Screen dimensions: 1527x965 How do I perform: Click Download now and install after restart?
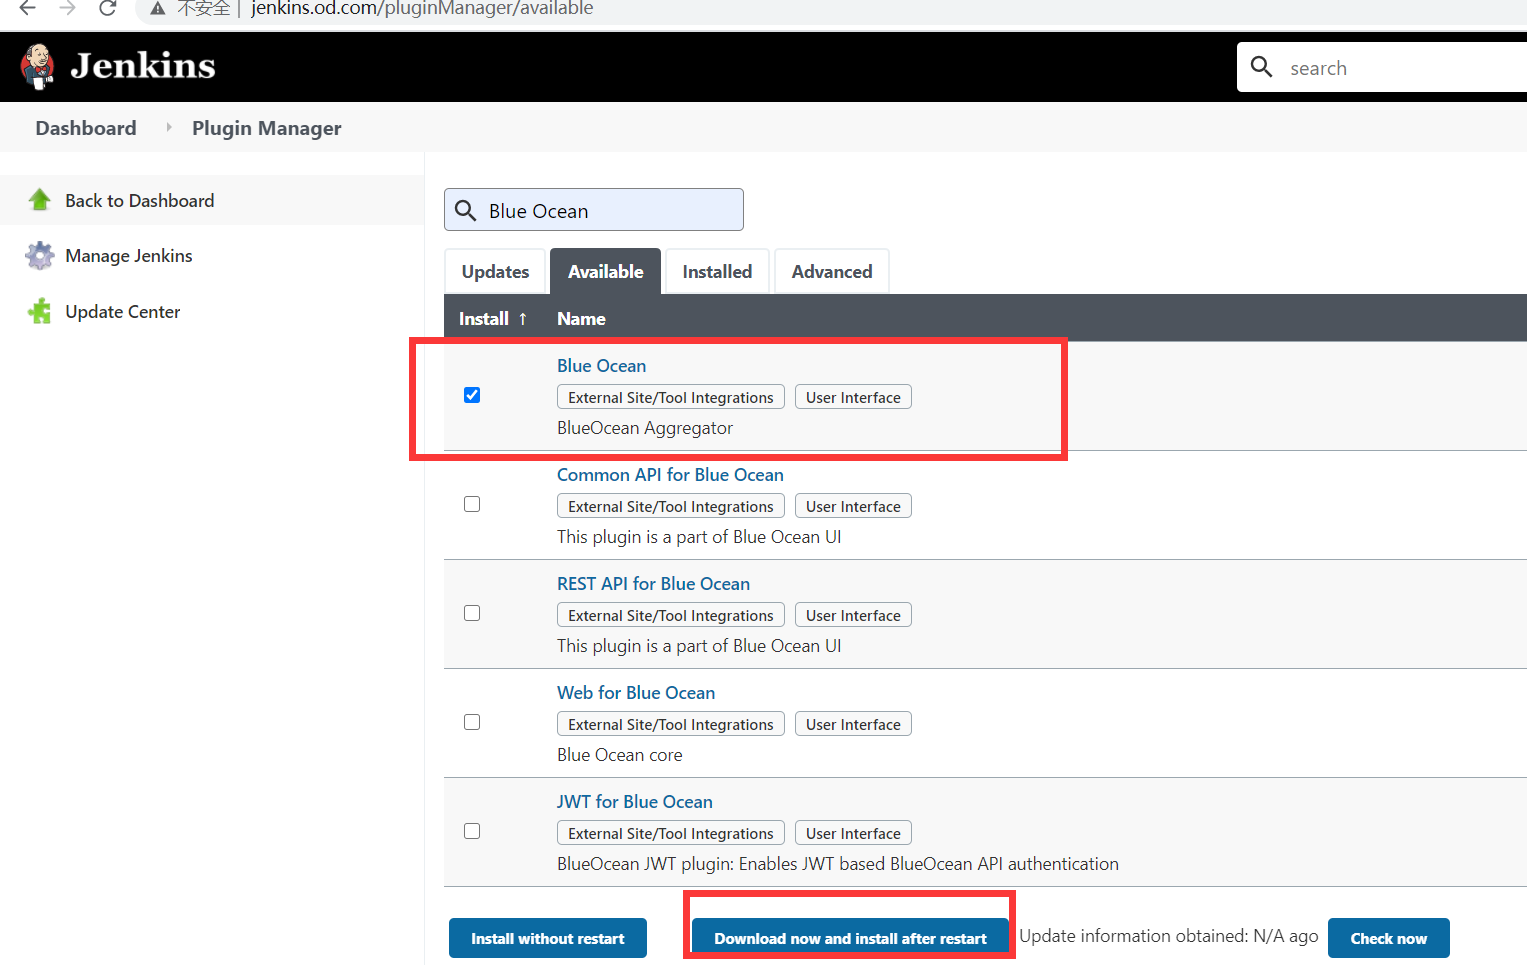click(x=850, y=938)
